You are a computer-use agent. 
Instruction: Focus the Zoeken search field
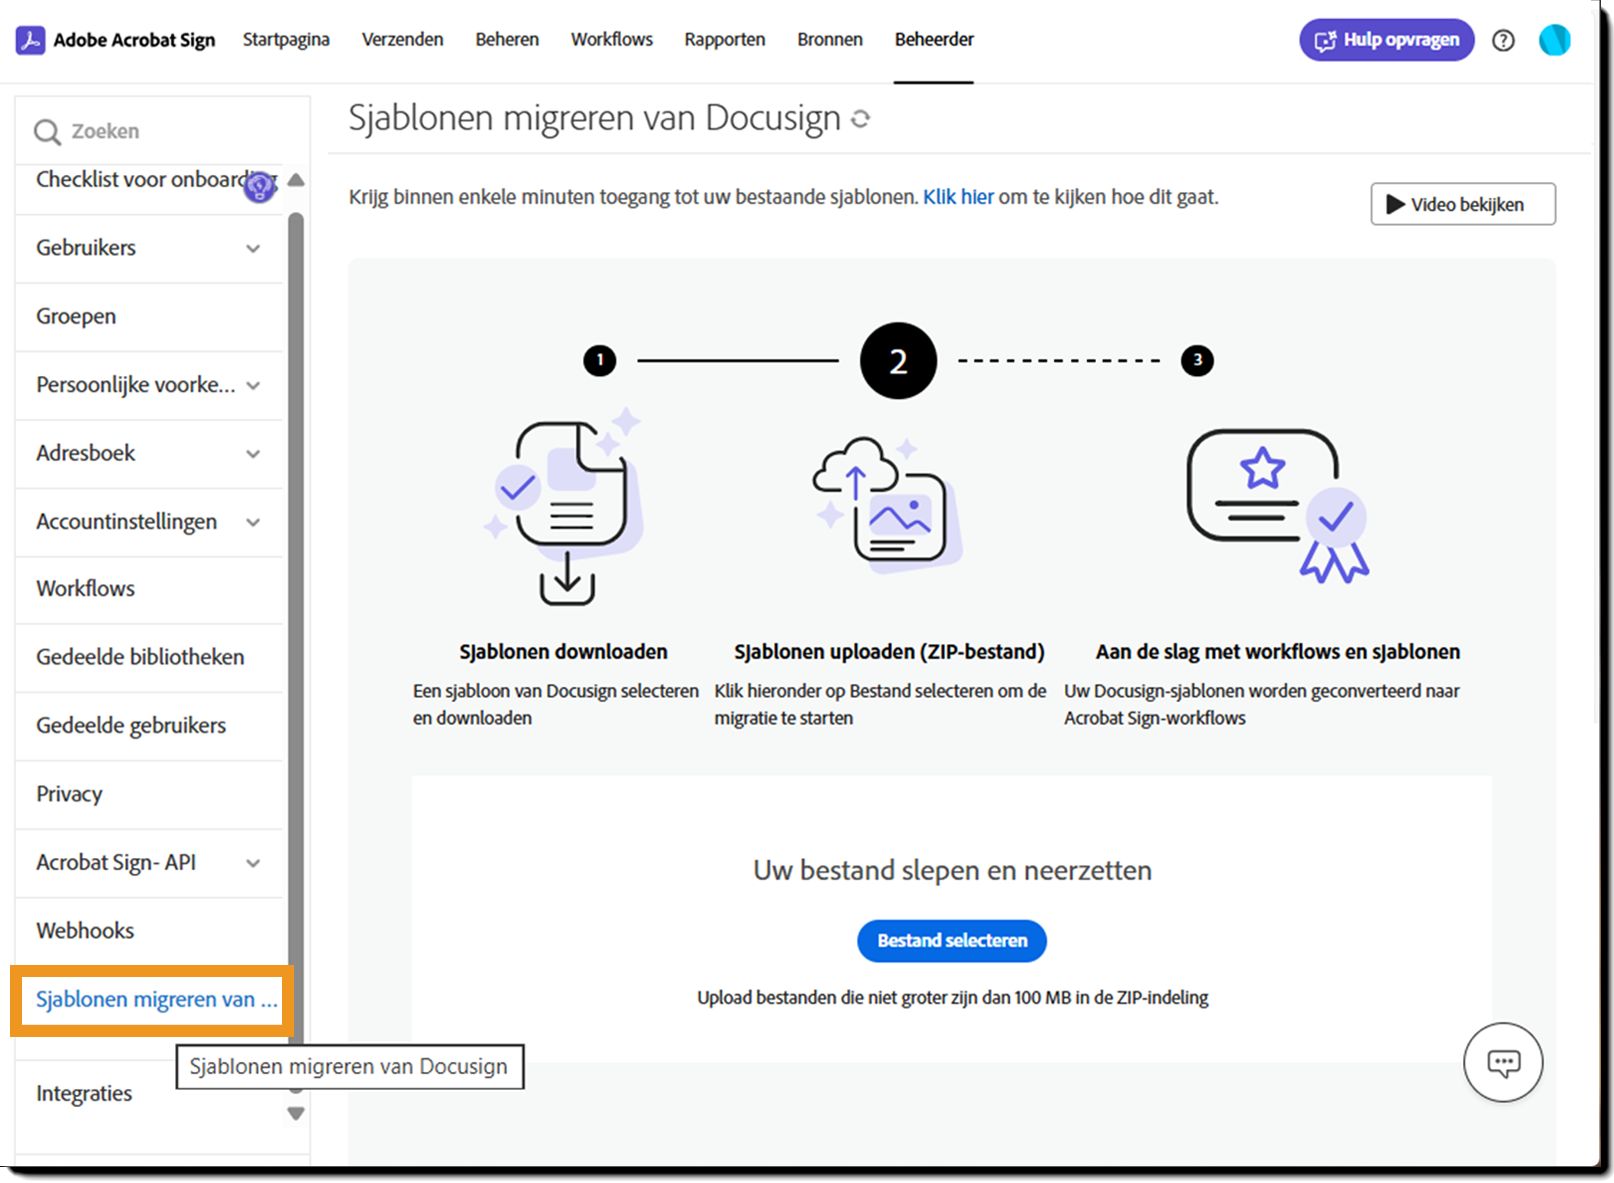point(163,131)
